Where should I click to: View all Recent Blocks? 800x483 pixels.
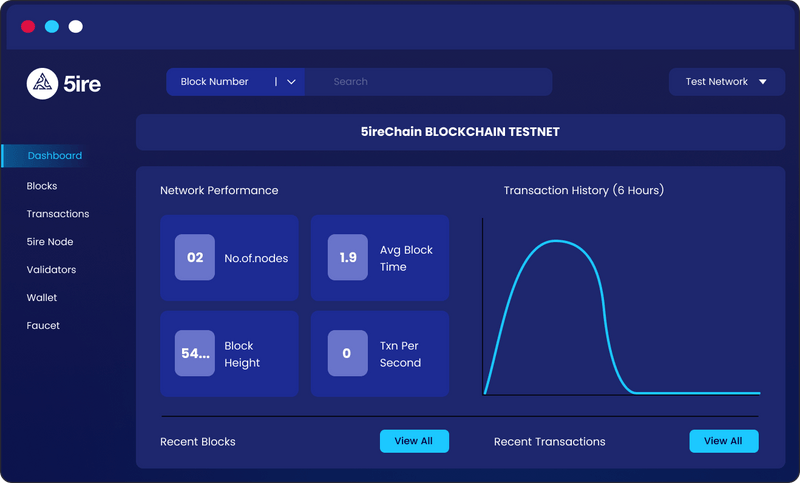coord(414,441)
